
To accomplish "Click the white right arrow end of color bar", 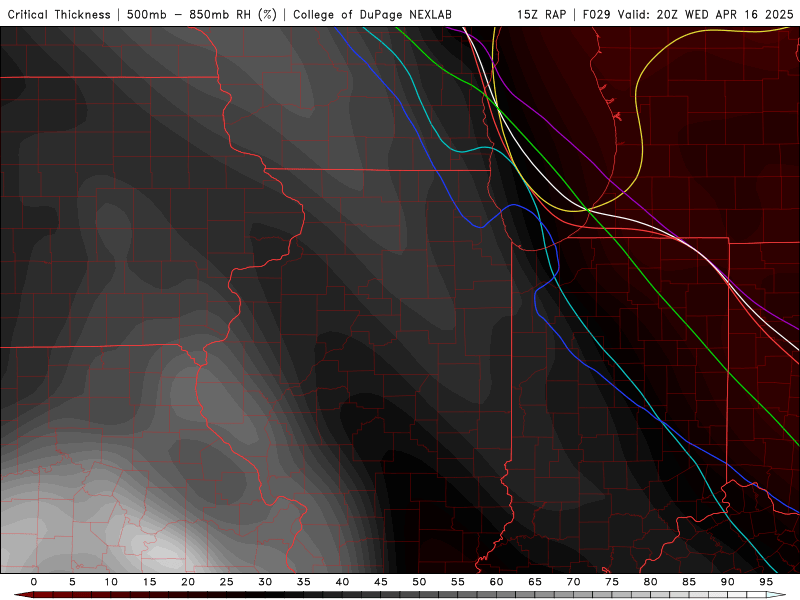I will 777,595.
